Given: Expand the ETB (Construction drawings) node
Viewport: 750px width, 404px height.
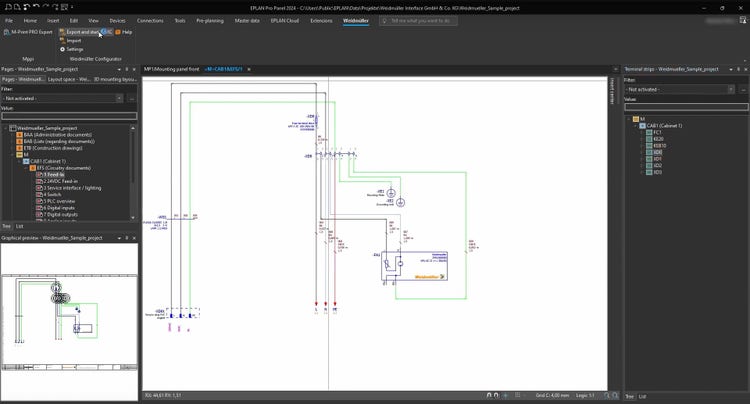Looking at the screenshot, I should click(x=11, y=147).
